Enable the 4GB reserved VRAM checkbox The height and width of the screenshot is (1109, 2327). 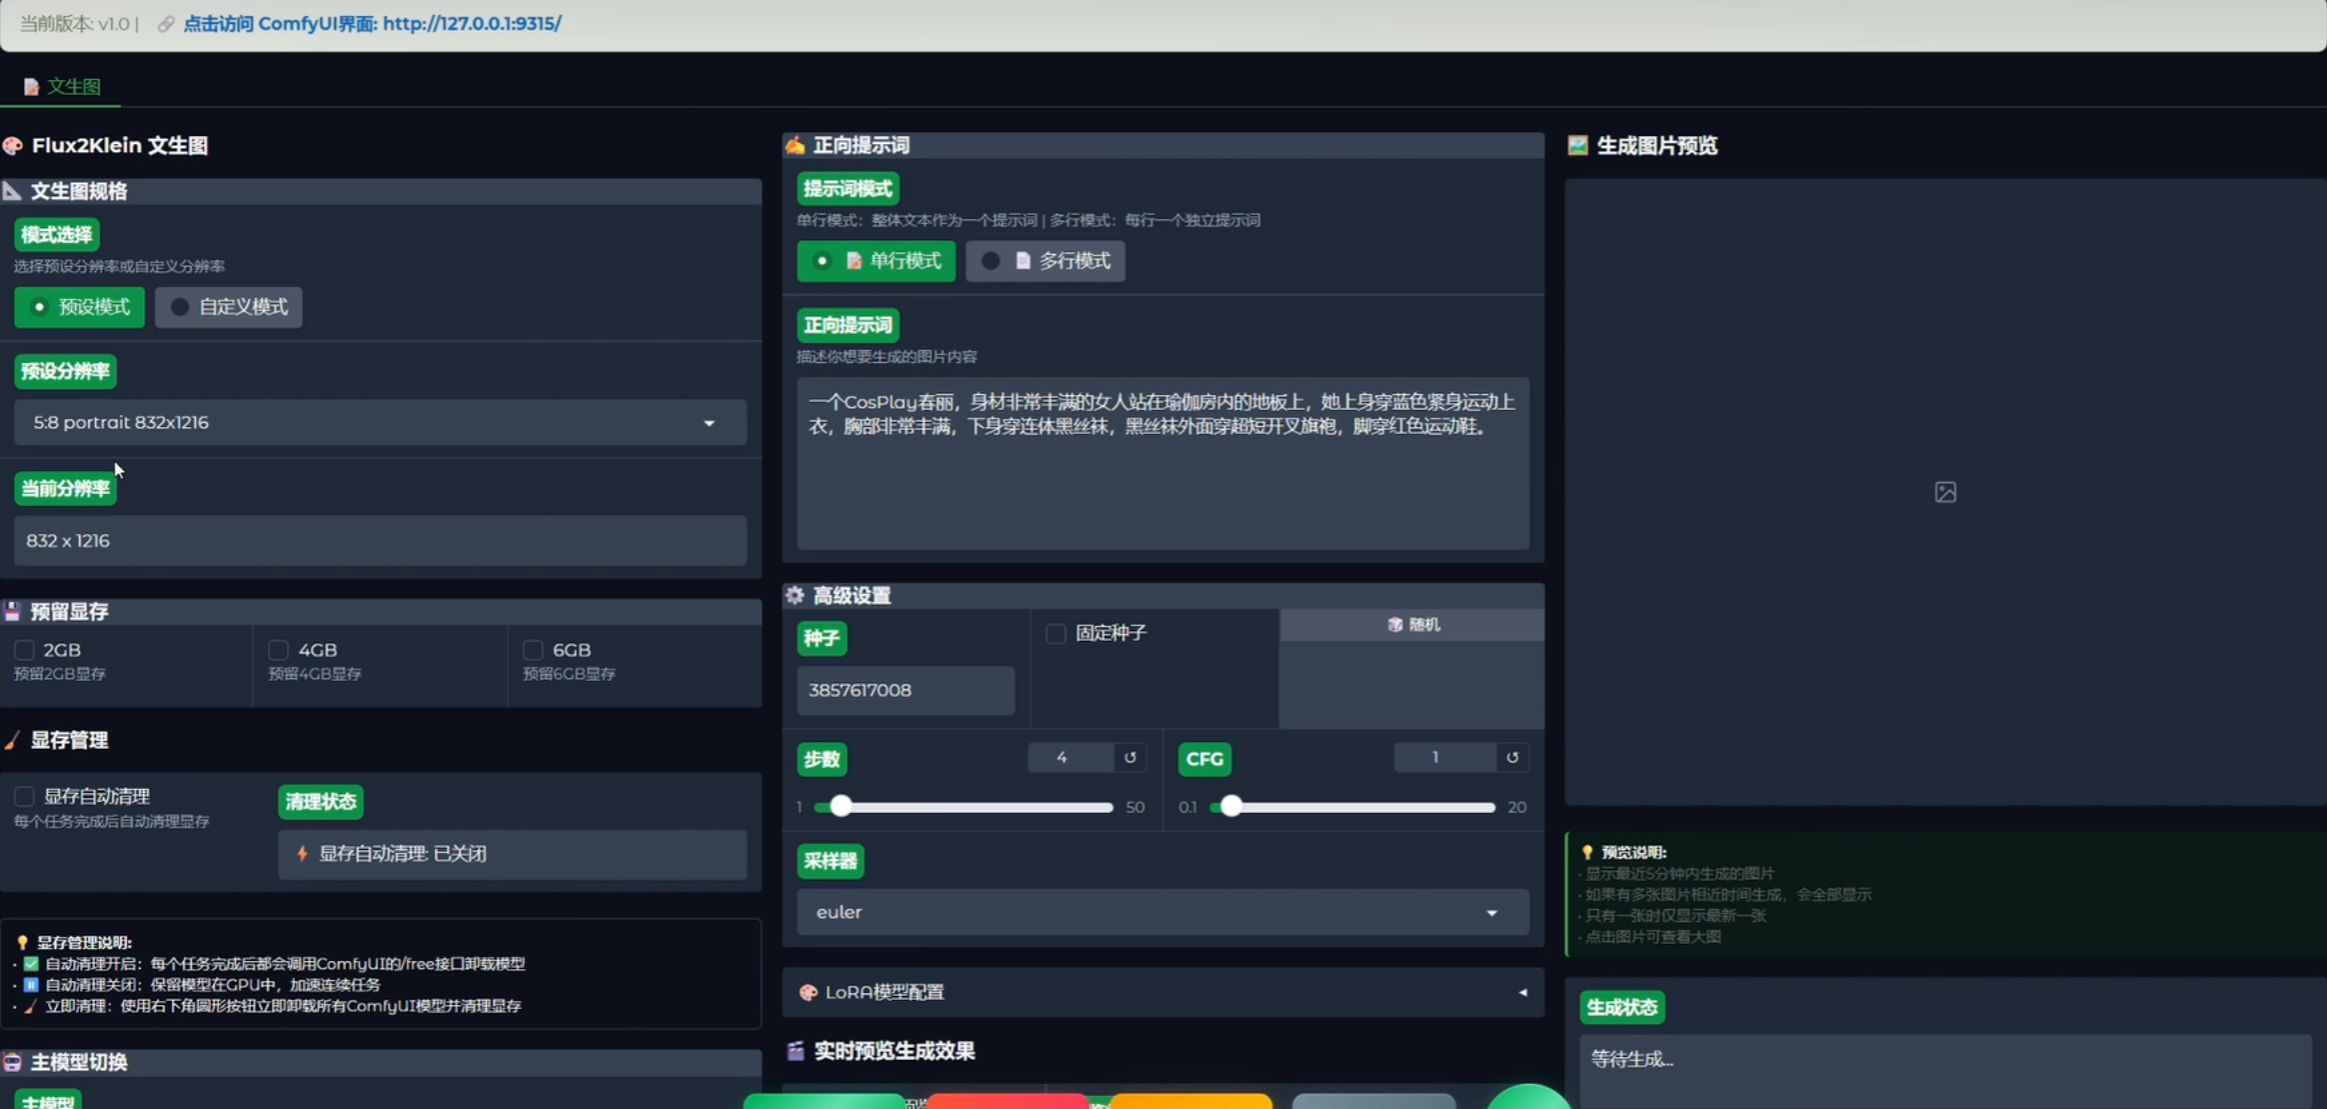(279, 650)
